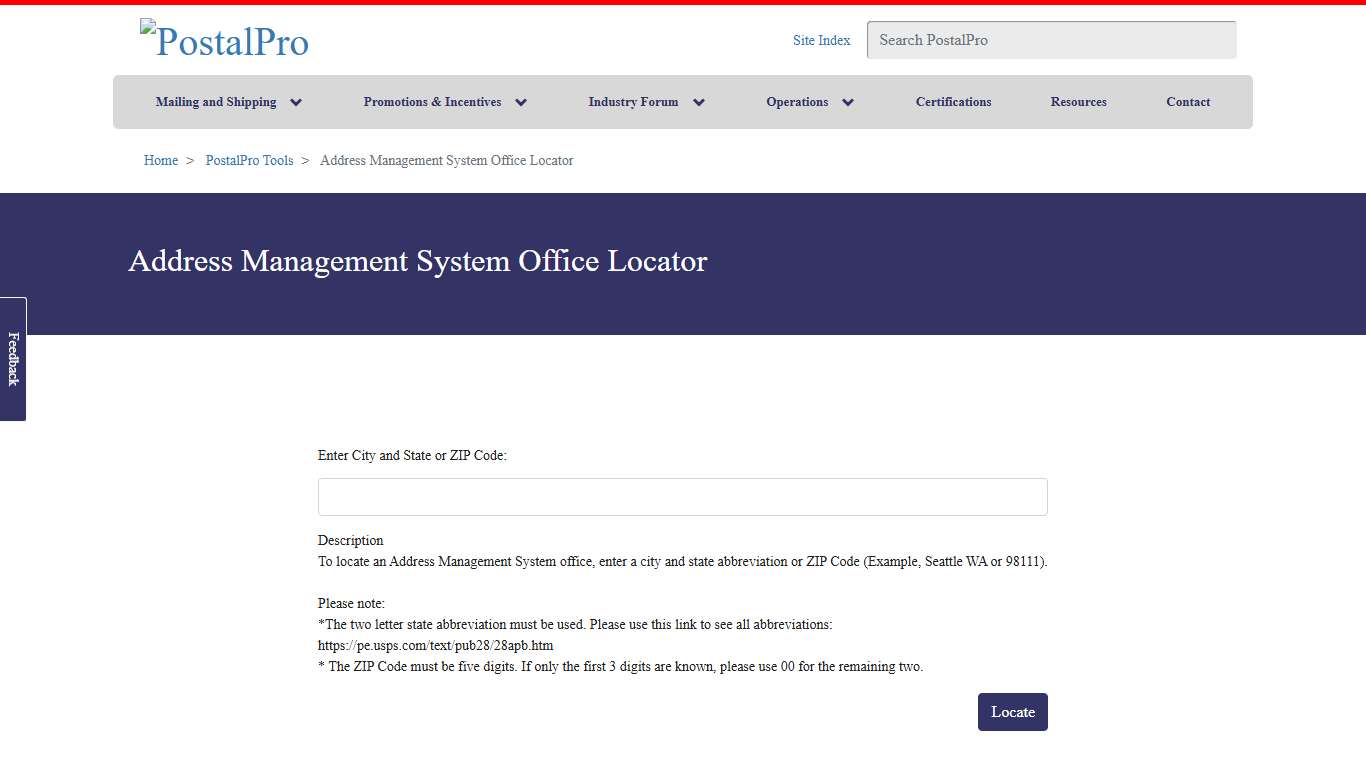Click the City and State or ZIP input field
Image resolution: width=1366 pixels, height=768 pixels.
pyautogui.click(x=682, y=496)
